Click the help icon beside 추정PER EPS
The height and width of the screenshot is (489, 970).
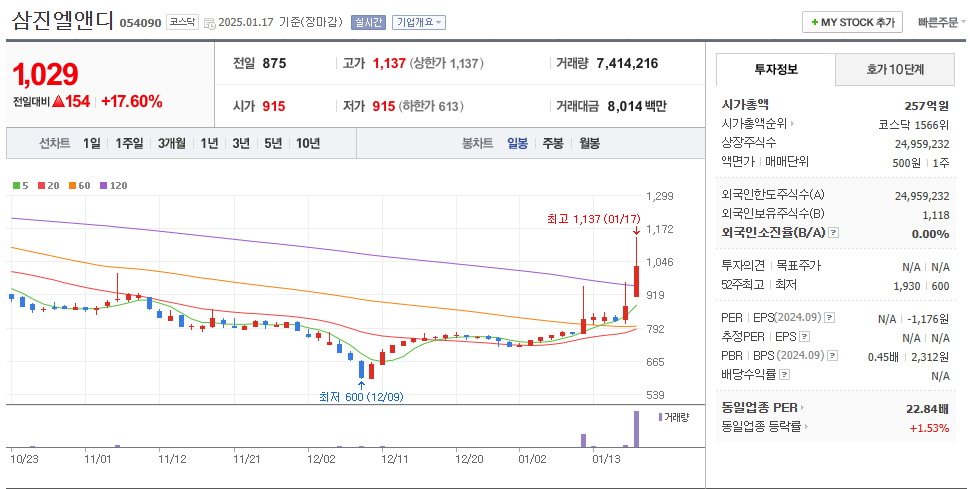point(804,337)
